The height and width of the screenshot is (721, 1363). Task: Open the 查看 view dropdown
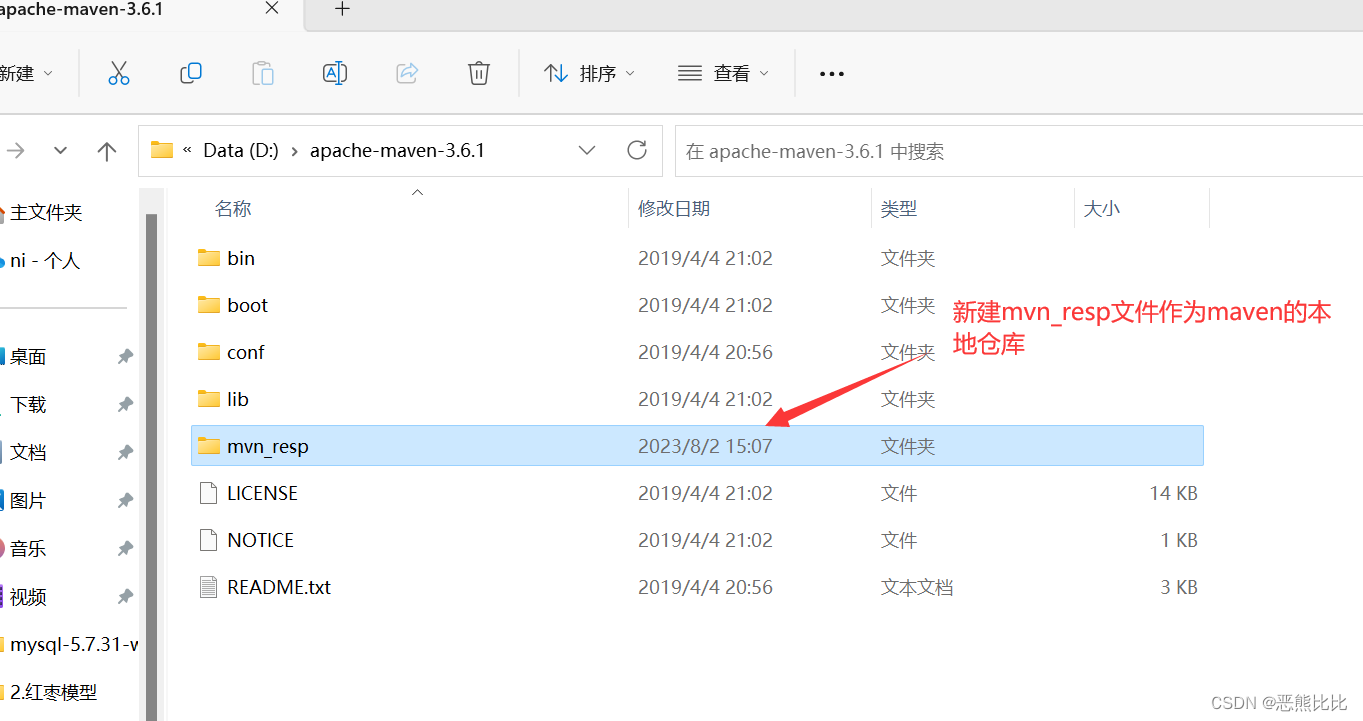724,74
